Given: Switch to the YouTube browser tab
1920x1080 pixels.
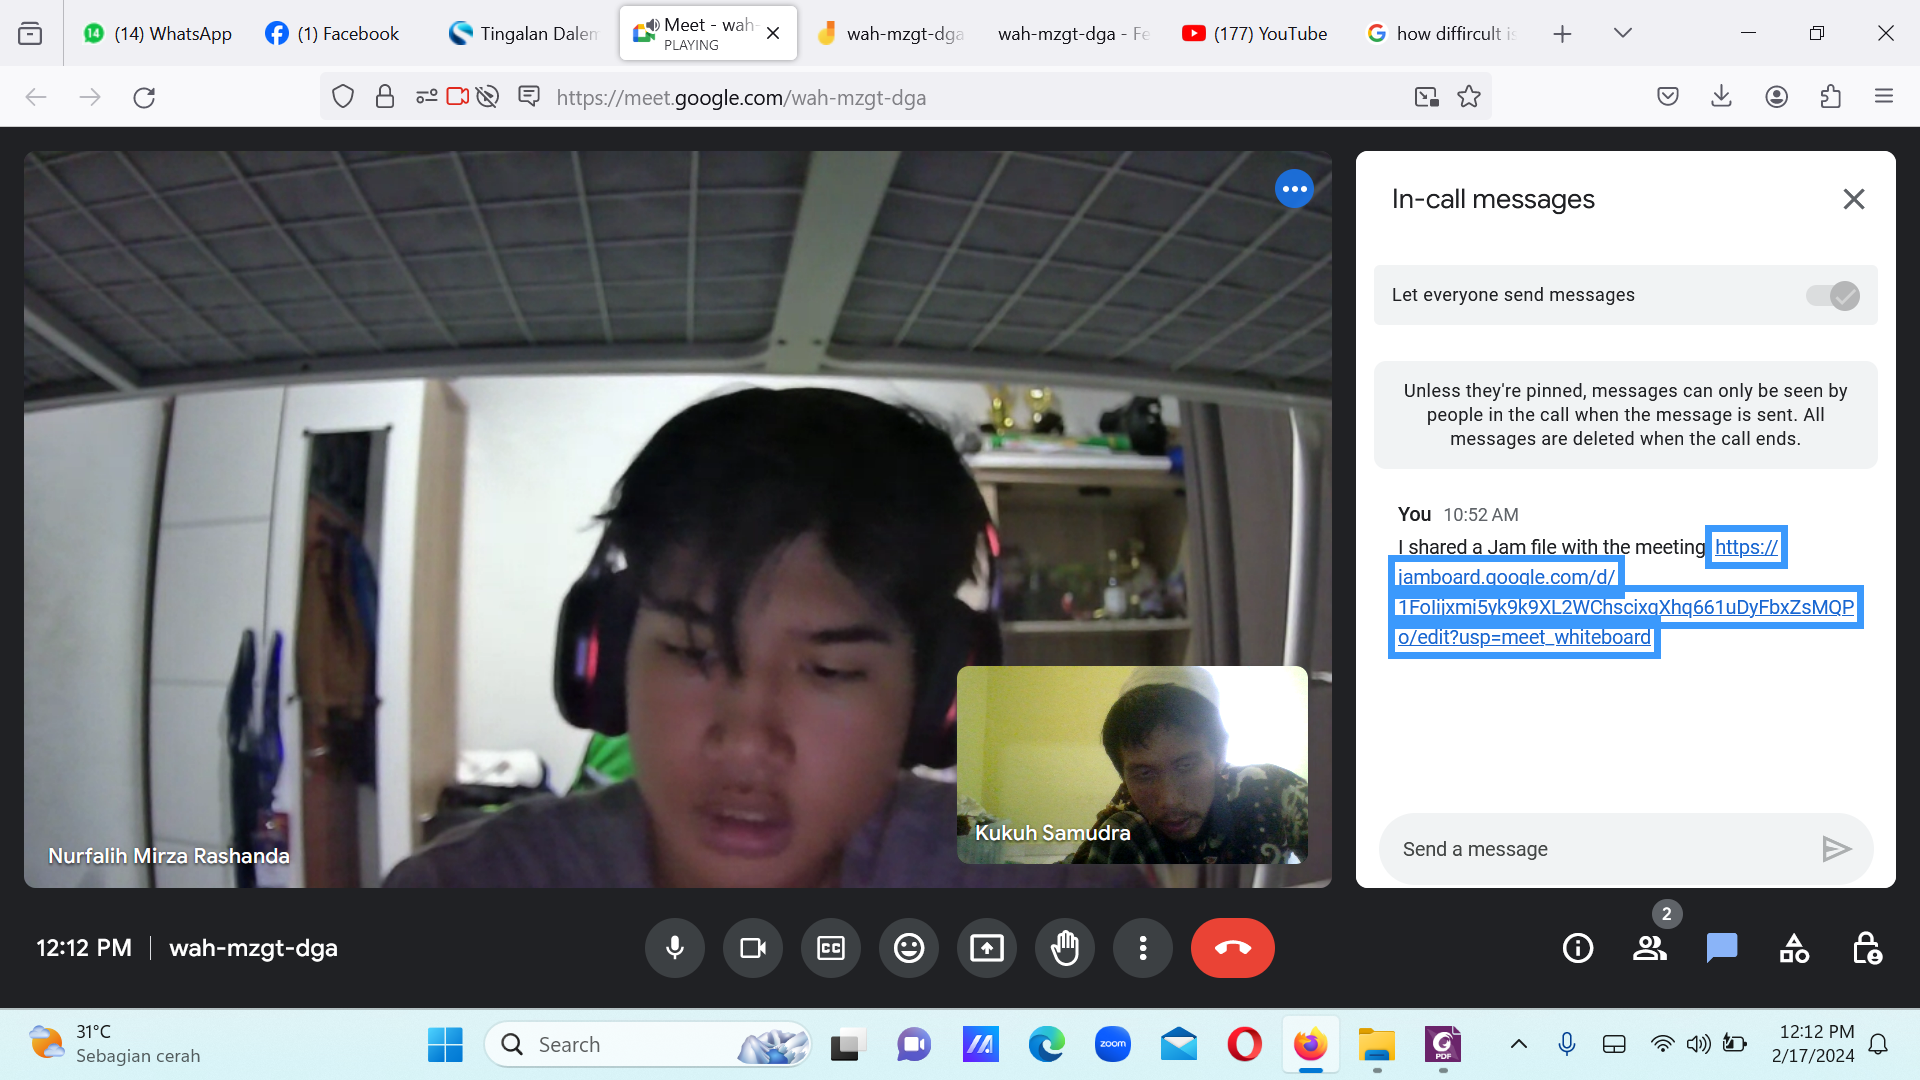Looking at the screenshot, I should [1255, 33].
